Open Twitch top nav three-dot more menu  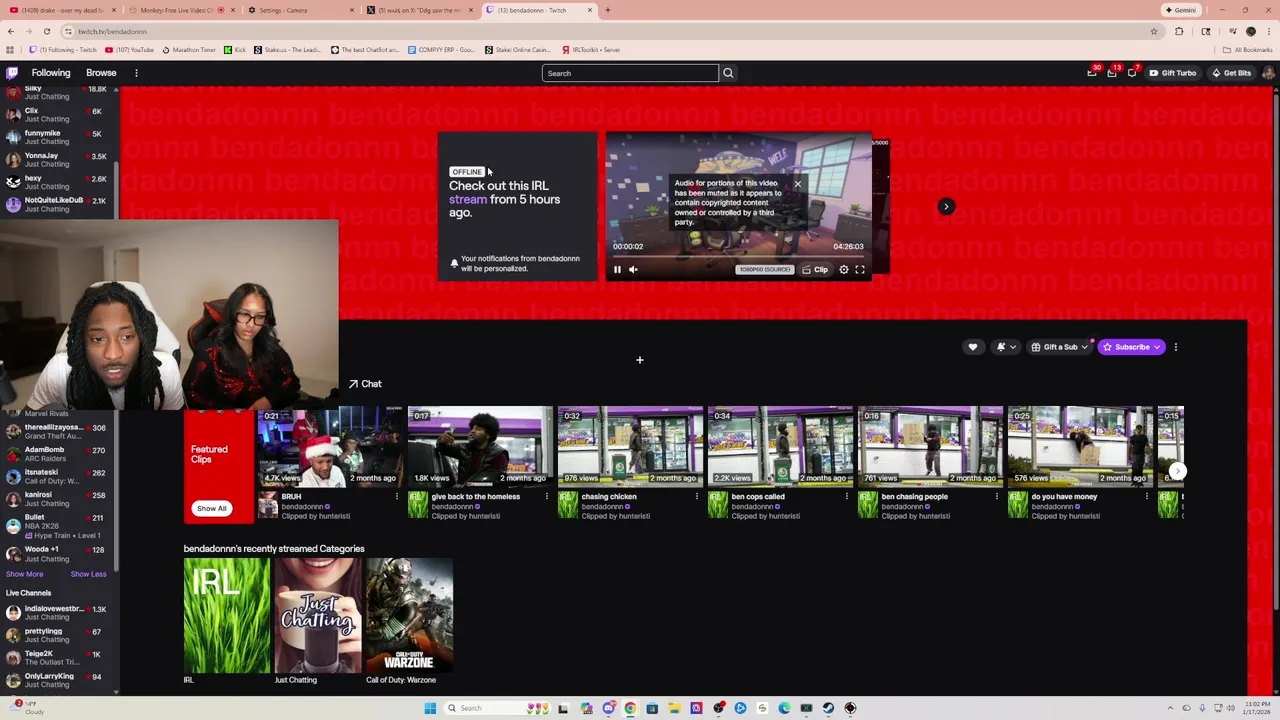[x=136, y=73]
